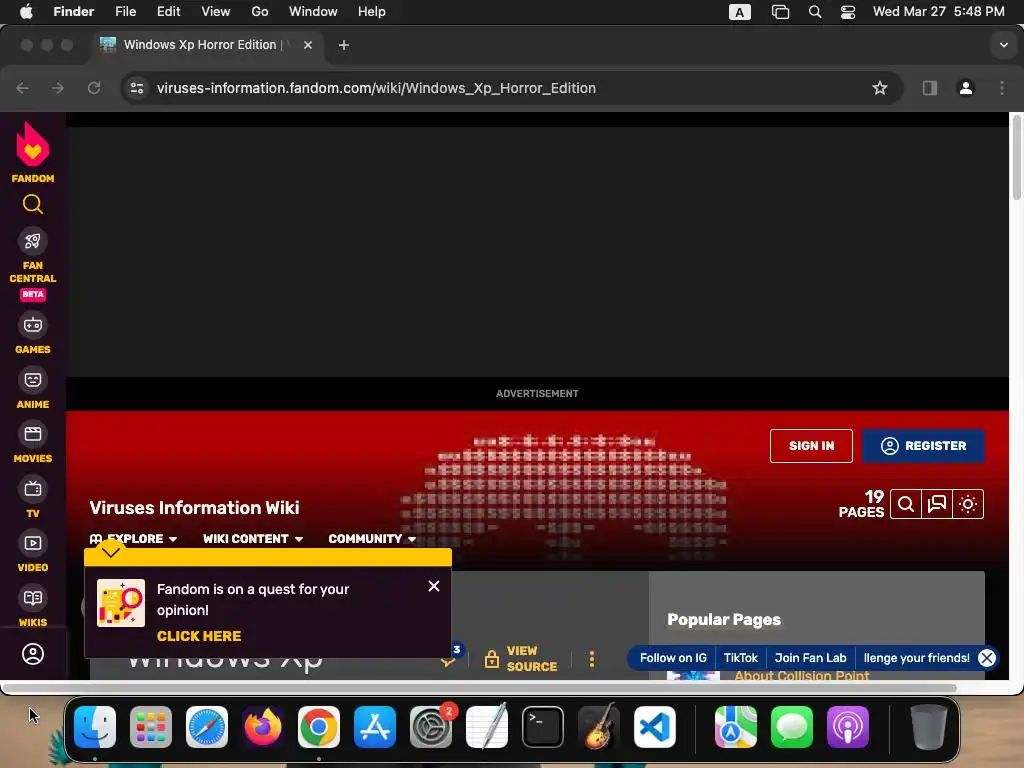Open the page more-options vertical dots
Screen dimensions: 1024x768
click(592, 659)
